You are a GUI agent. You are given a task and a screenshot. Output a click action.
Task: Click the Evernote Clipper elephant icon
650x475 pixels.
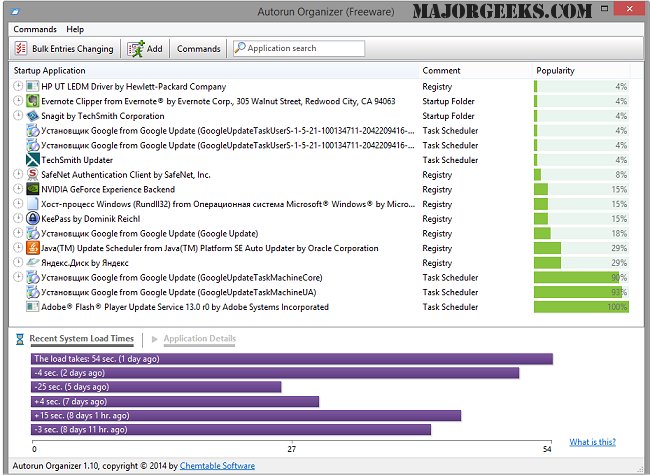pos(32,101)
